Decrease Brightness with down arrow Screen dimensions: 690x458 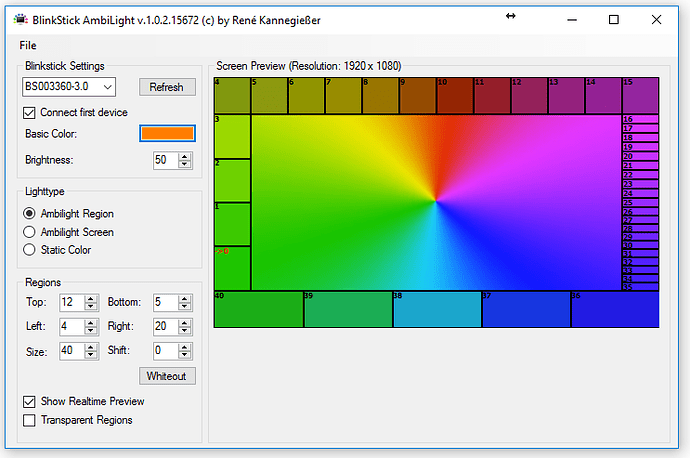click(x=185, y=164)
